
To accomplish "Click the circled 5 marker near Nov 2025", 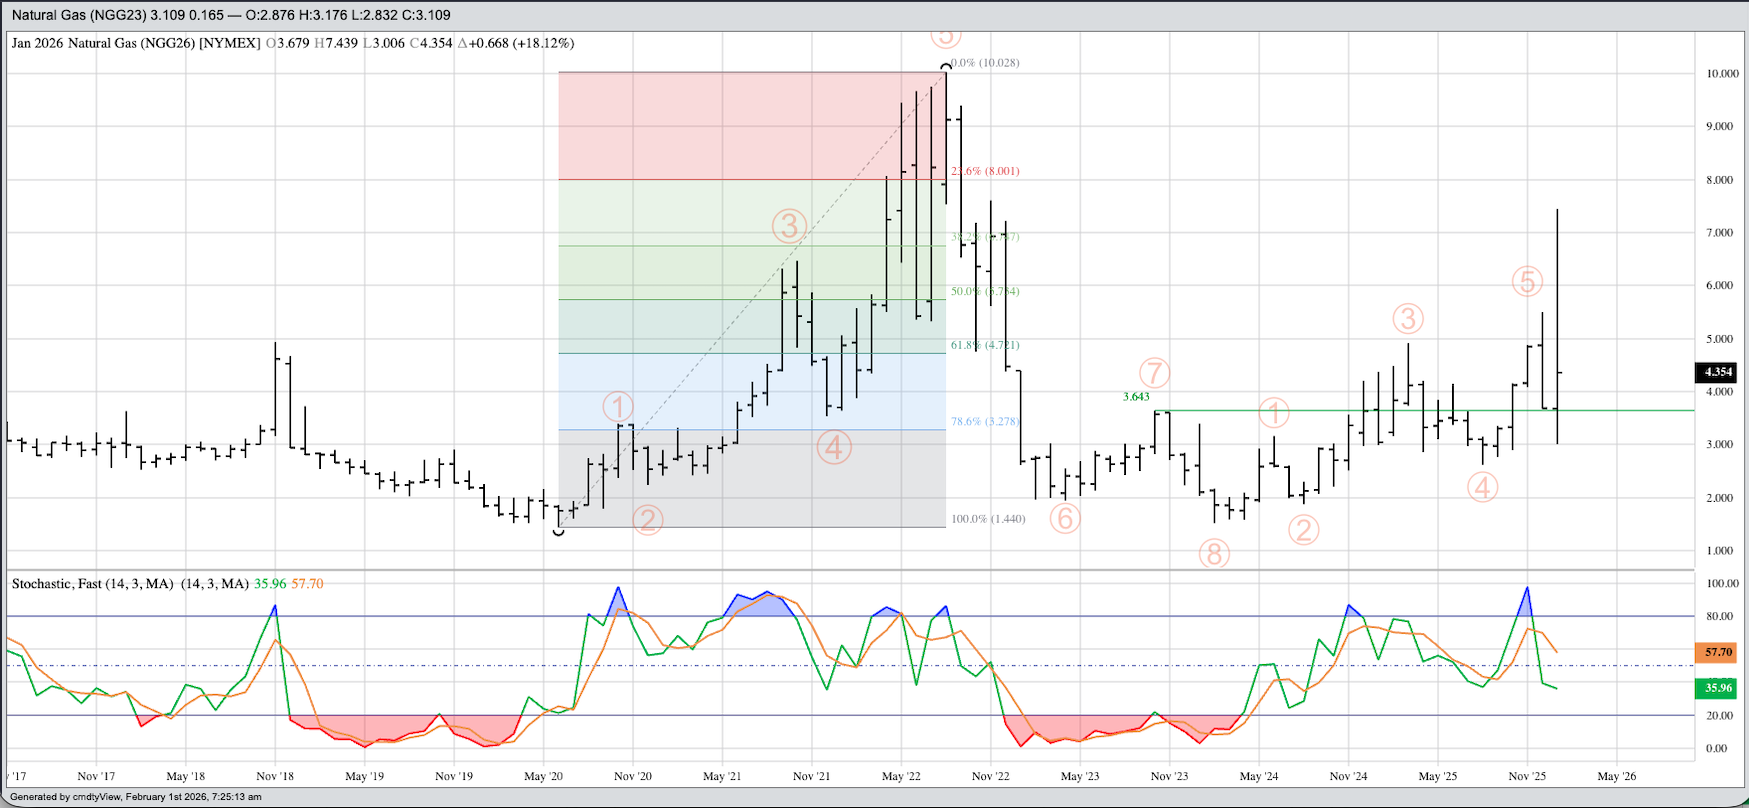I will (x=1526, y=282).
